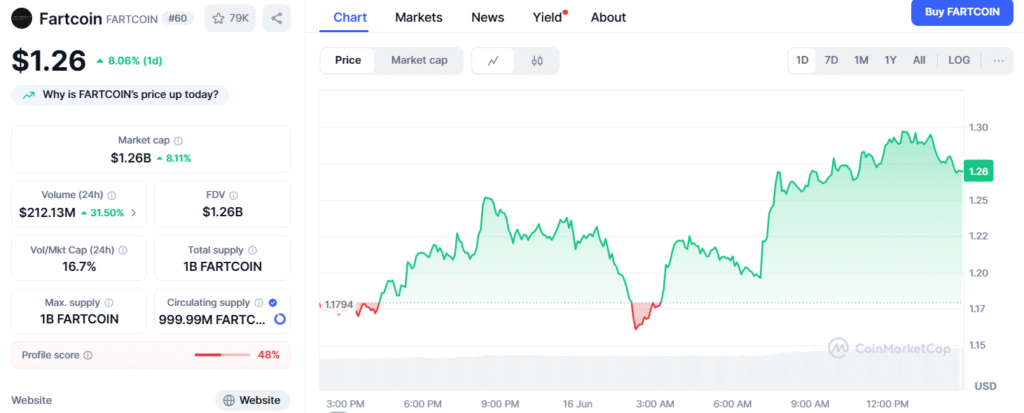Click the circulating supply progress ring
Screen dimensions: 1024x413
(280, 320)
